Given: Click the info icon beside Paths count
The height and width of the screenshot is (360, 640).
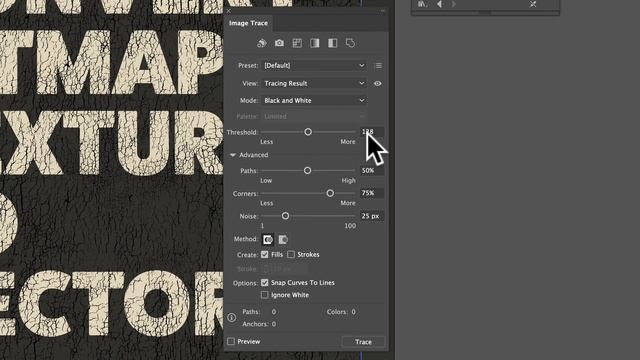Looking at the screenshot, I should pos(232,318).
